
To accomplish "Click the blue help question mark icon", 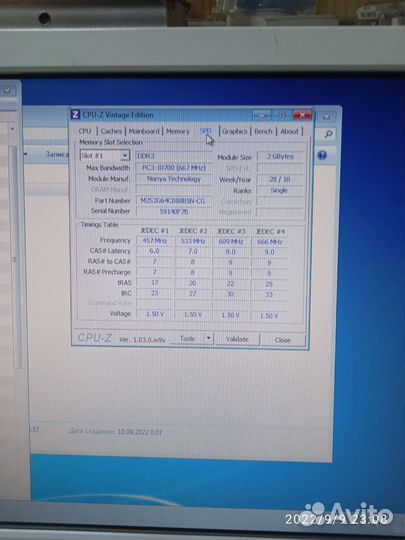I will [322, 155].
